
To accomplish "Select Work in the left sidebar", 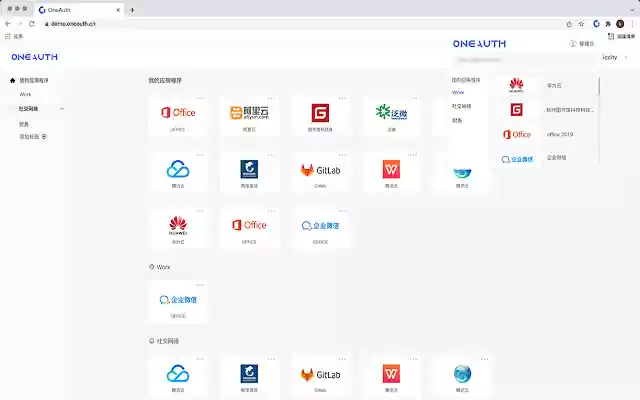I will [25, 94].
